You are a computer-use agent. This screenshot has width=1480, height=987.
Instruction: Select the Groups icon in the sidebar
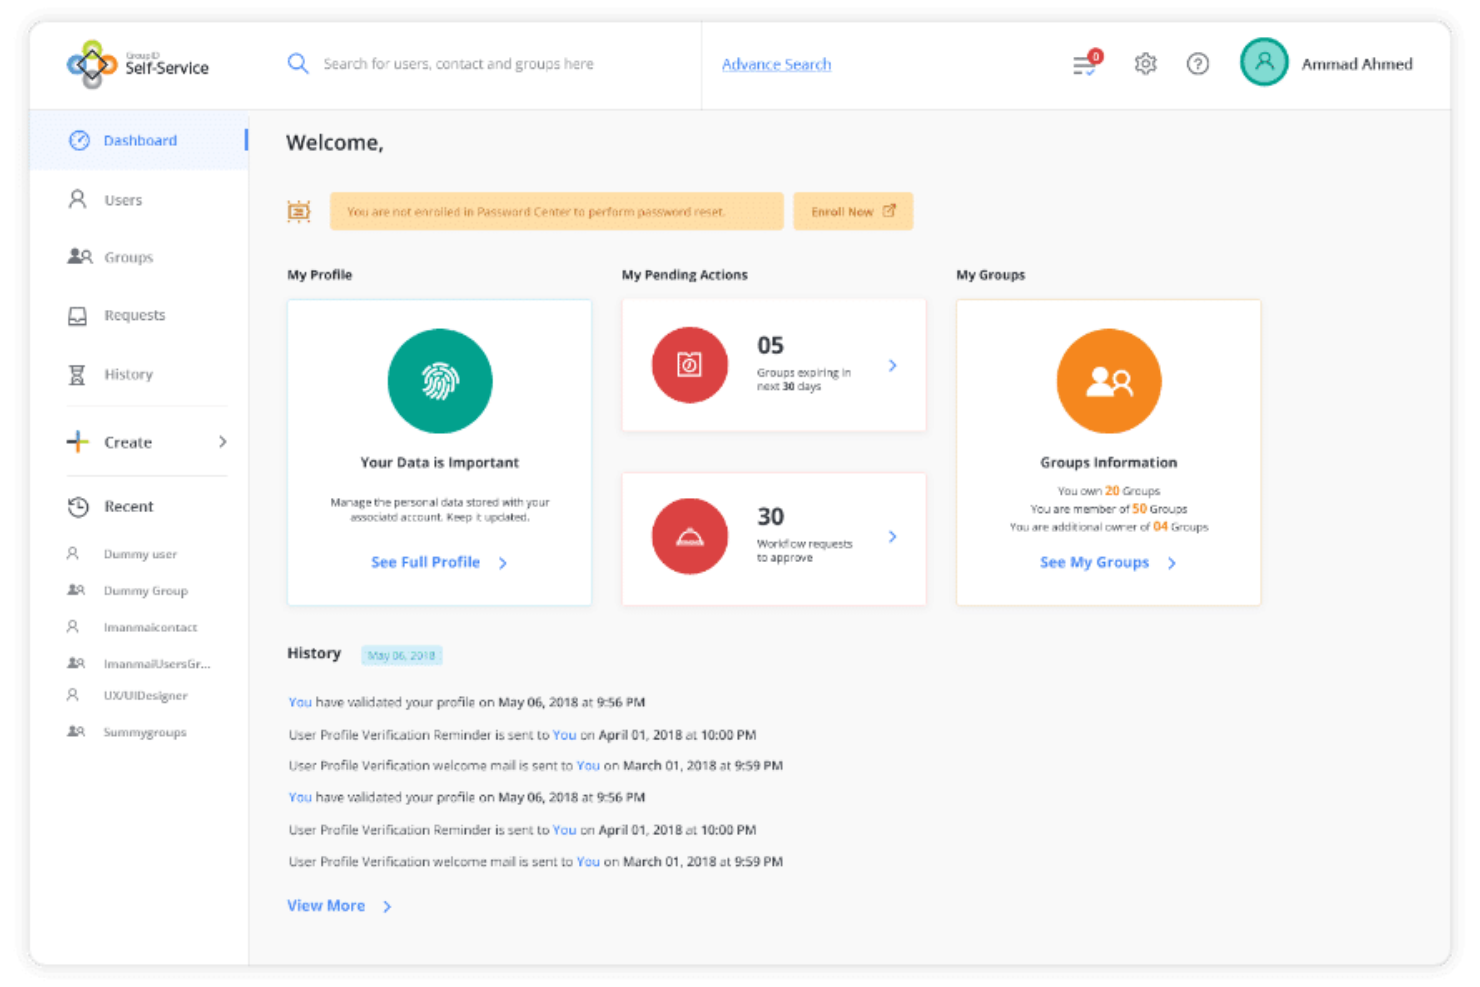(78, 256)
